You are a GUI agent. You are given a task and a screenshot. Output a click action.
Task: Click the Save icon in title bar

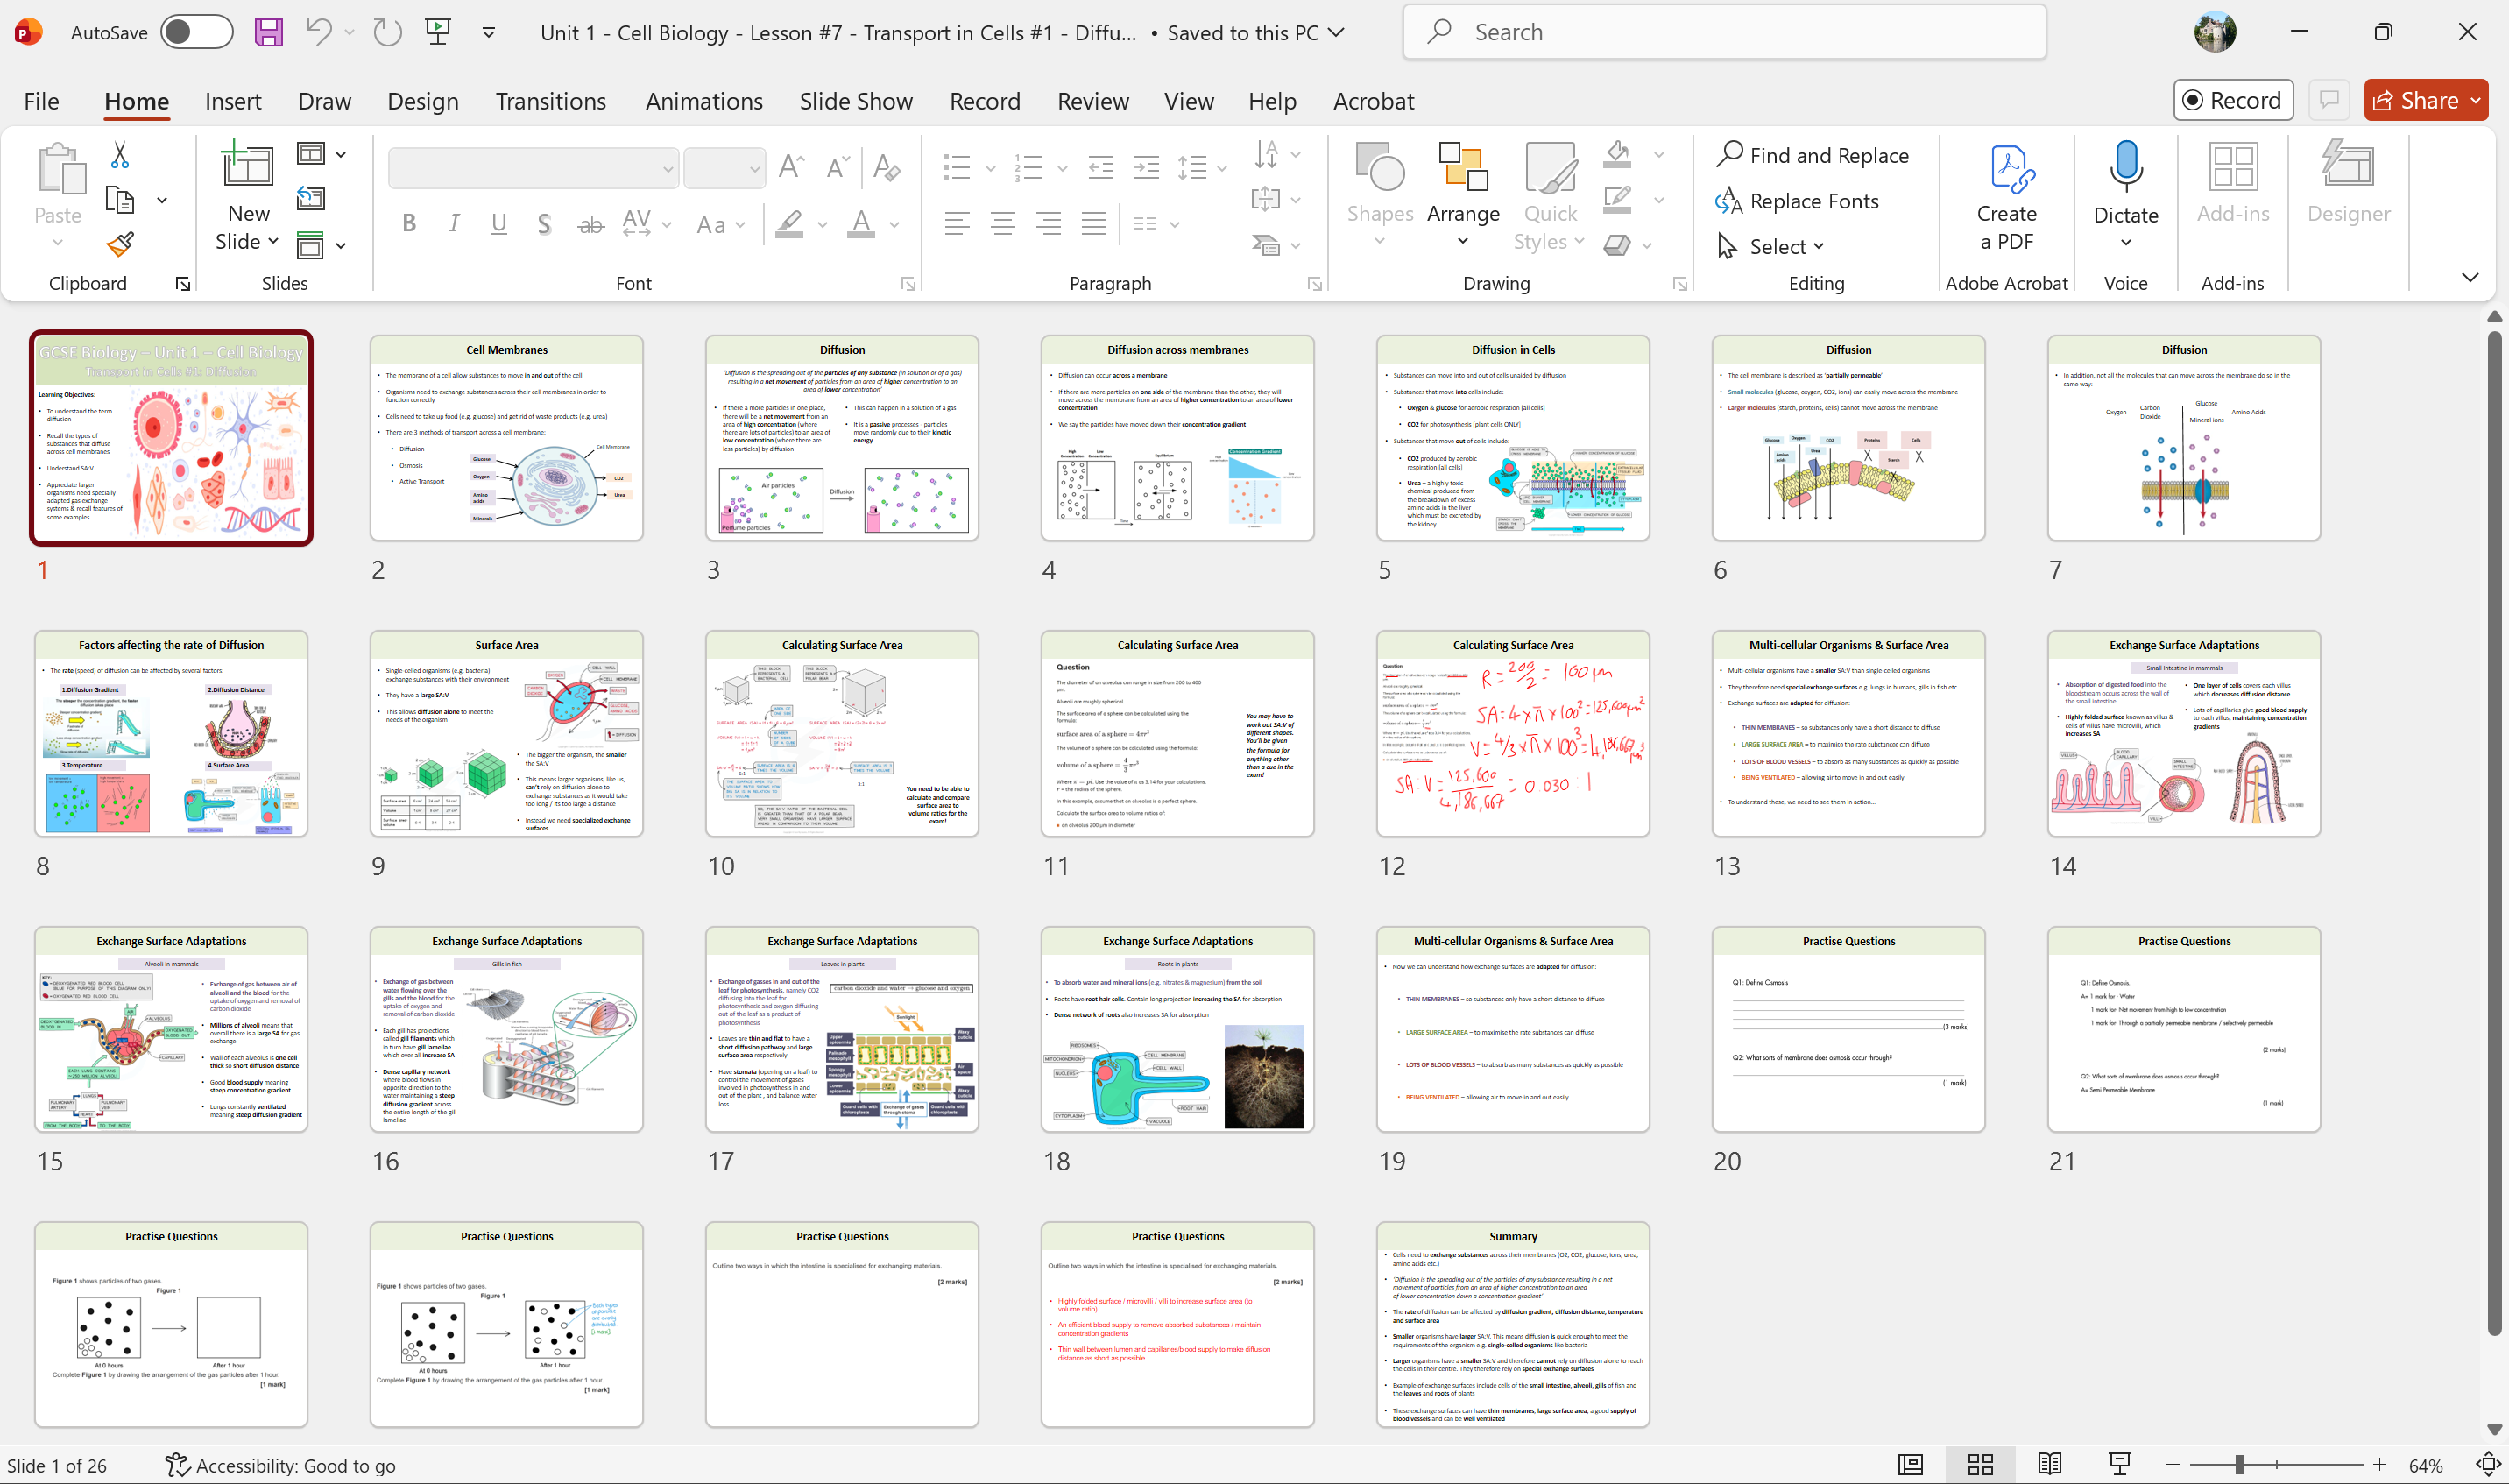(268, 32)
